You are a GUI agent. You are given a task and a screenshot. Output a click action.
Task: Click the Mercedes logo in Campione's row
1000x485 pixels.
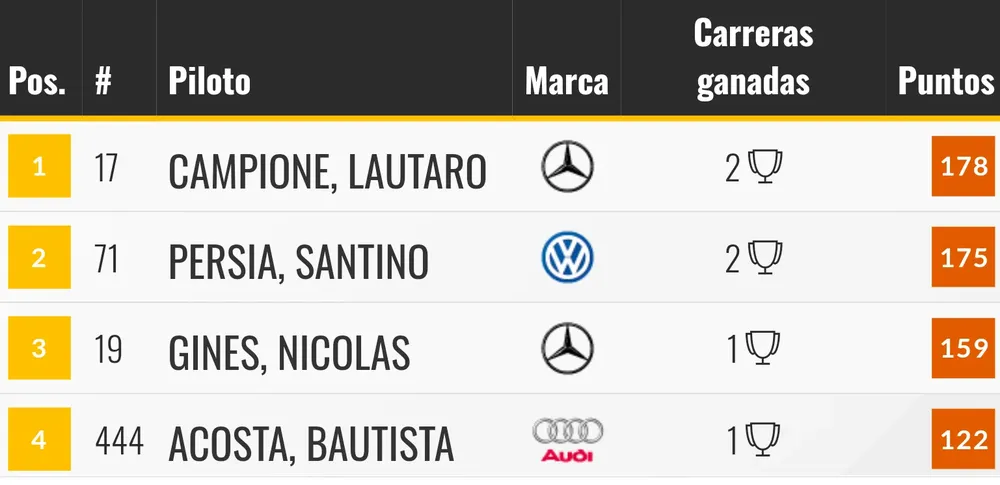567,166
